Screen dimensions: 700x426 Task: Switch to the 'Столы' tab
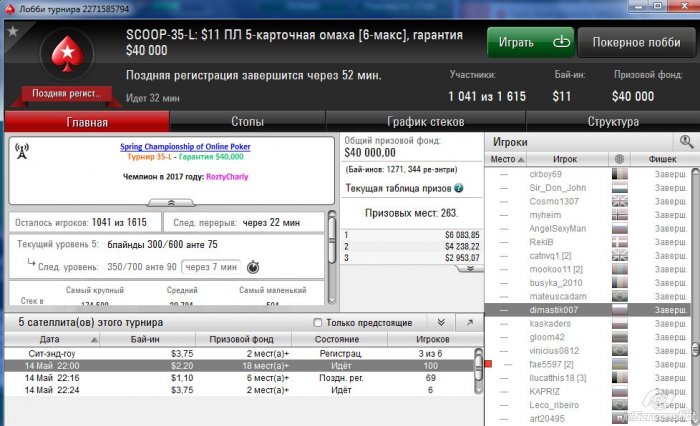click(247, 121)
